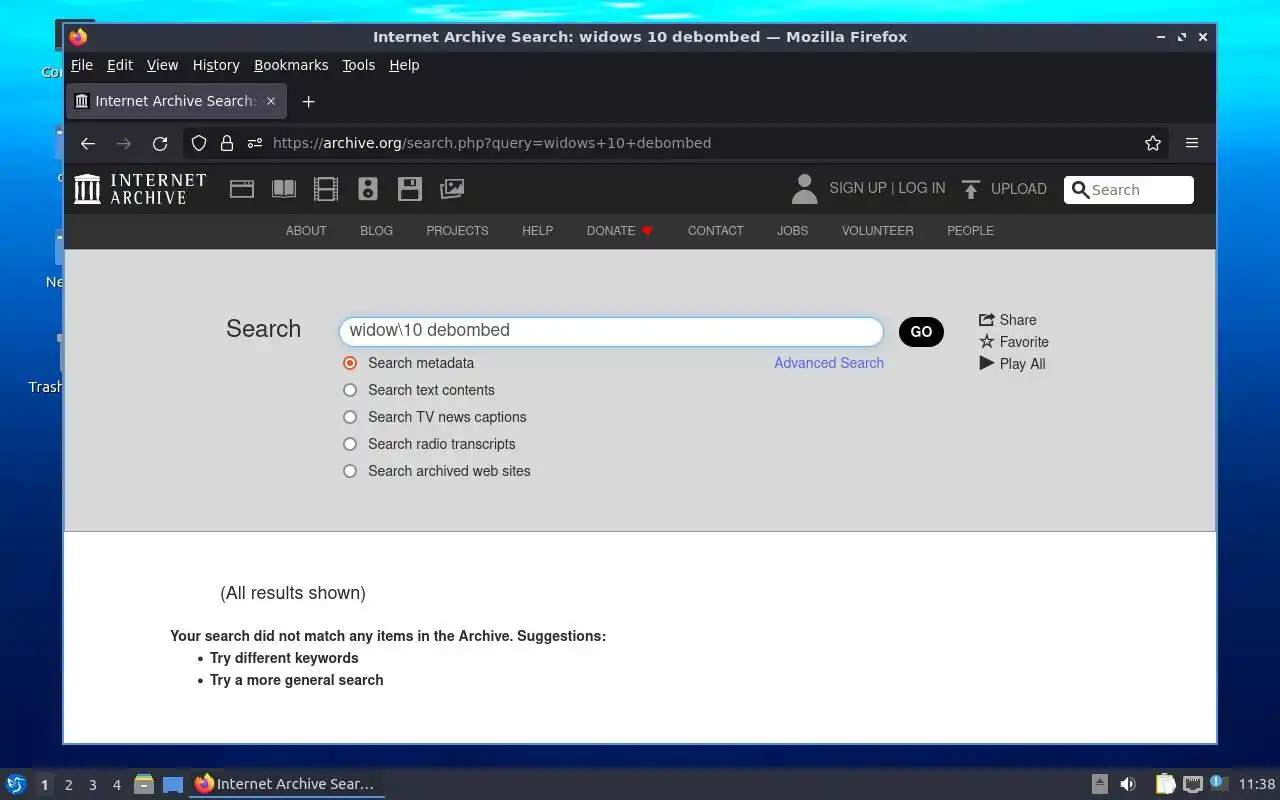Click the Firefox back arrow
1280x800 pixels.
click(88, 143)
